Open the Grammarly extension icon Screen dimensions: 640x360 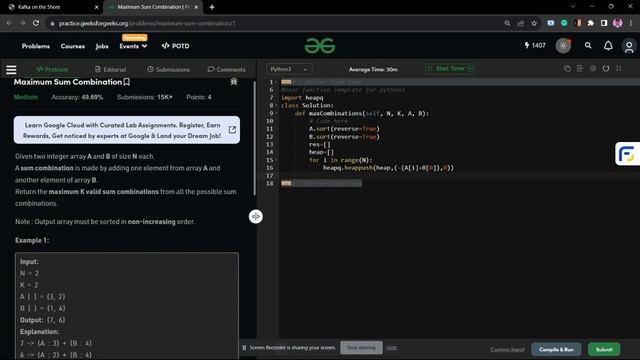pos(564,23)
